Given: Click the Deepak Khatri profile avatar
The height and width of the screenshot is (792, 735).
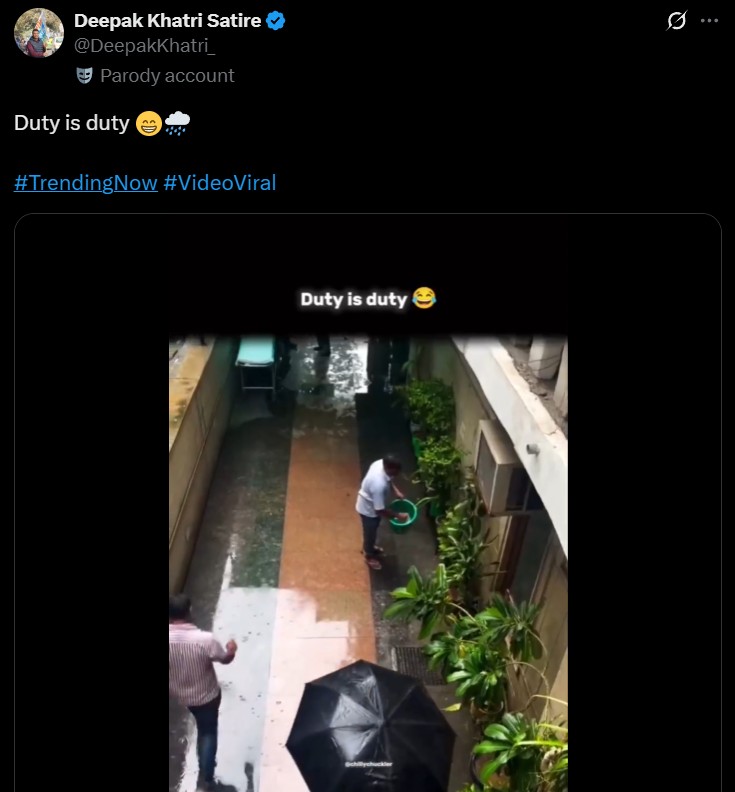Looking at the screenshot, I should pyautogui.click(x=39, y=33).
